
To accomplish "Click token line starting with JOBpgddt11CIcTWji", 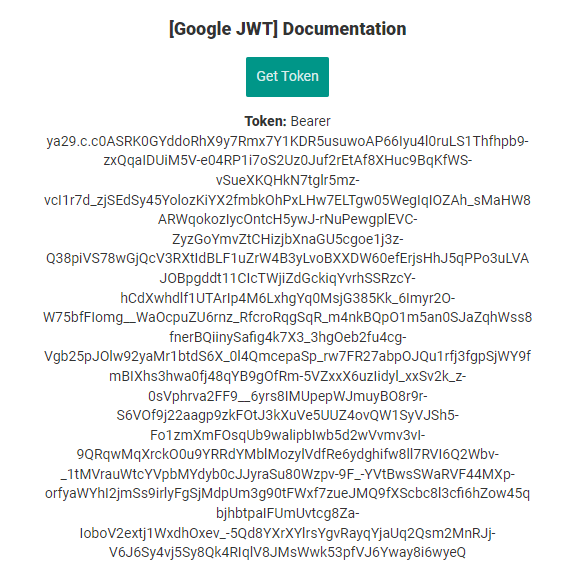I will pos(288,278).
